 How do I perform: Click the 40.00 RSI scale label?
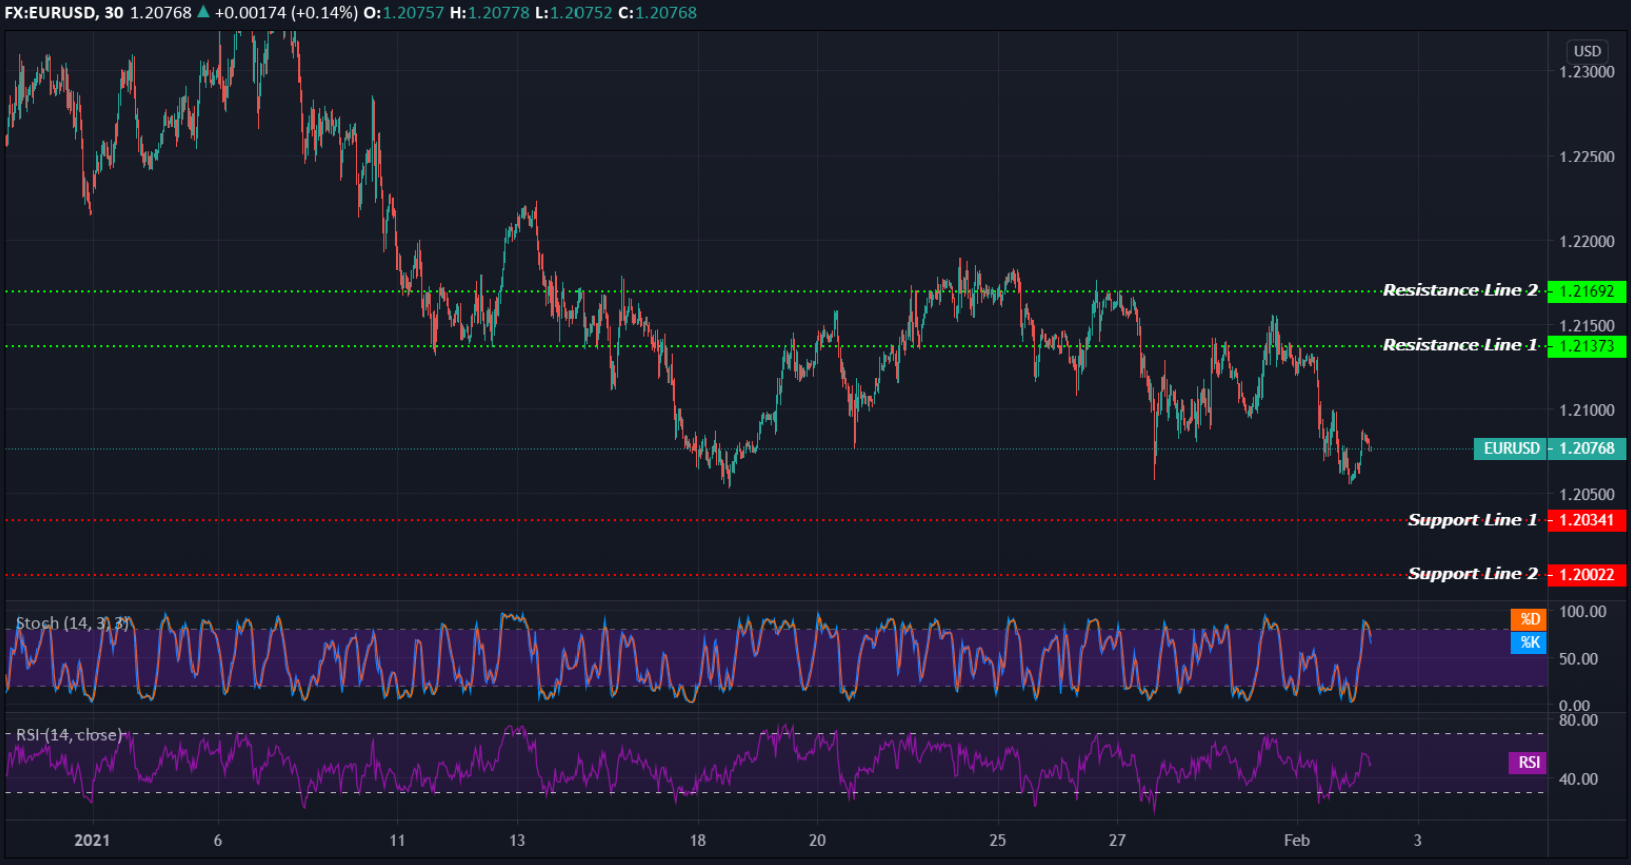(1578, 779)
